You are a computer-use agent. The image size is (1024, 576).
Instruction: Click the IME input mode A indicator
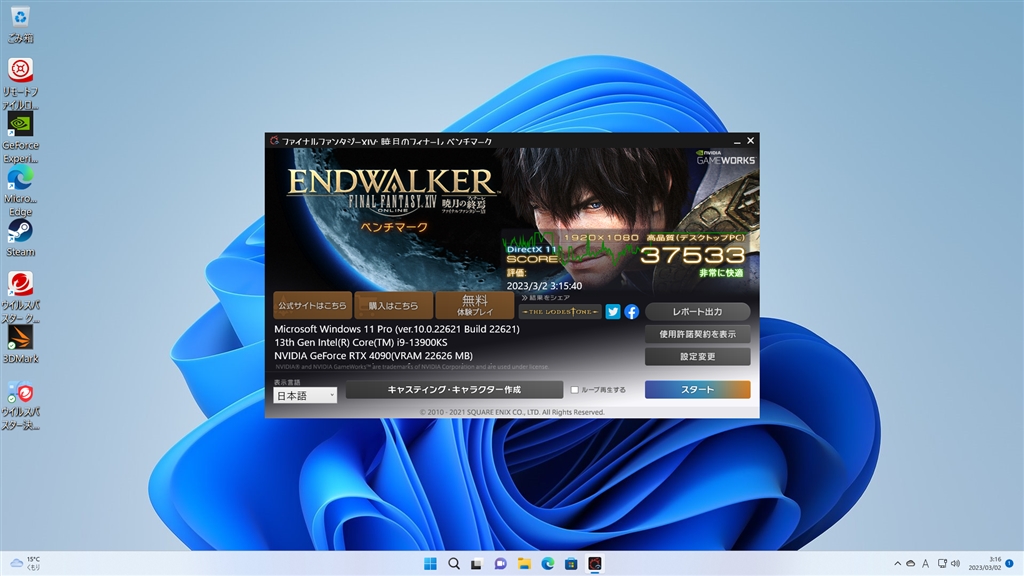pyautogui.click(x=925, y=564)
